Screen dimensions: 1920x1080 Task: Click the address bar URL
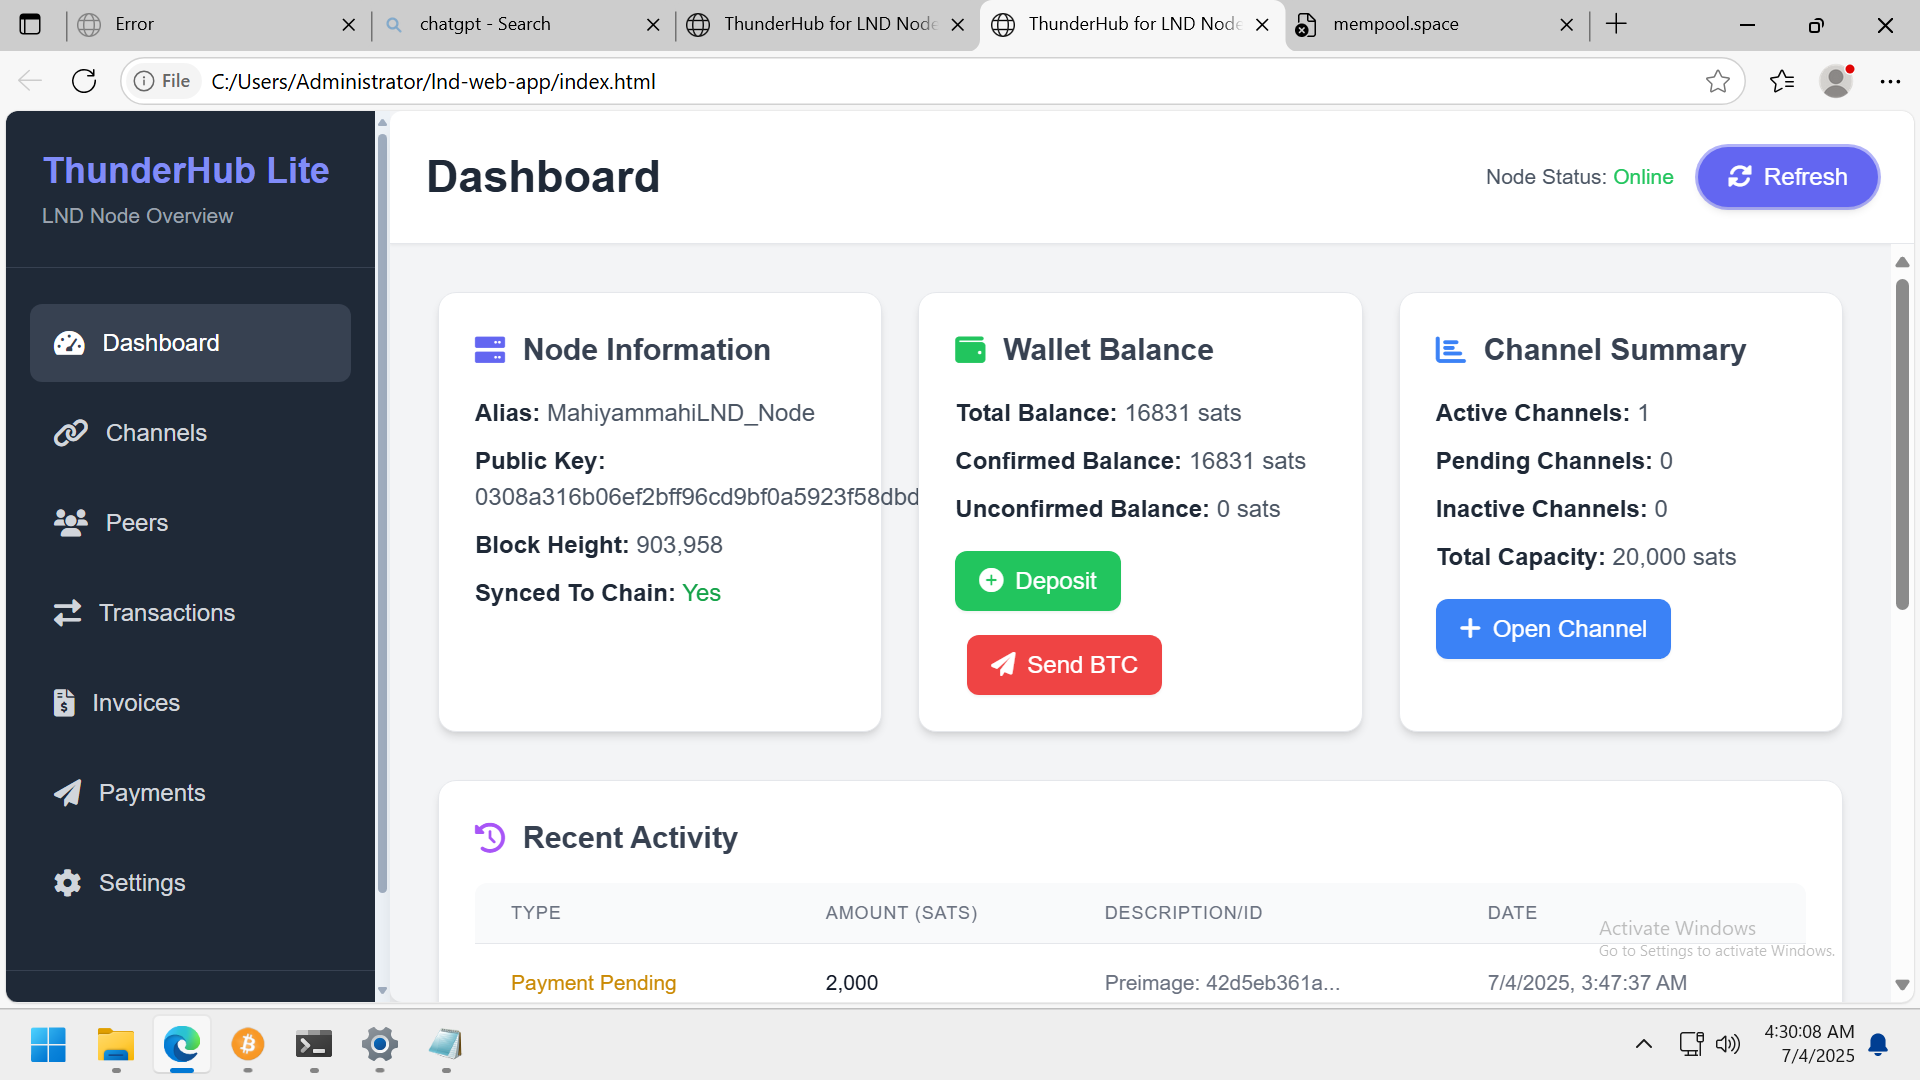coord(433,81)
